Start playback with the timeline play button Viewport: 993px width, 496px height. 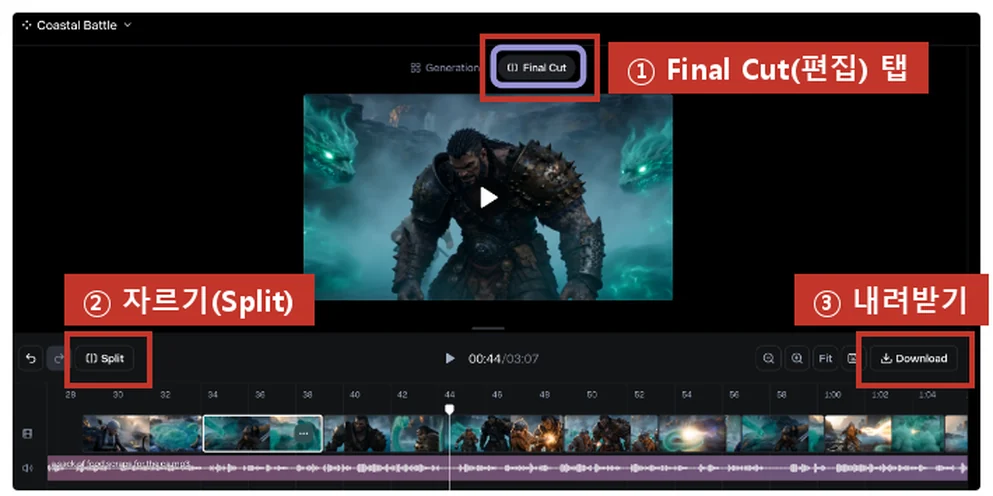point(450,359)
